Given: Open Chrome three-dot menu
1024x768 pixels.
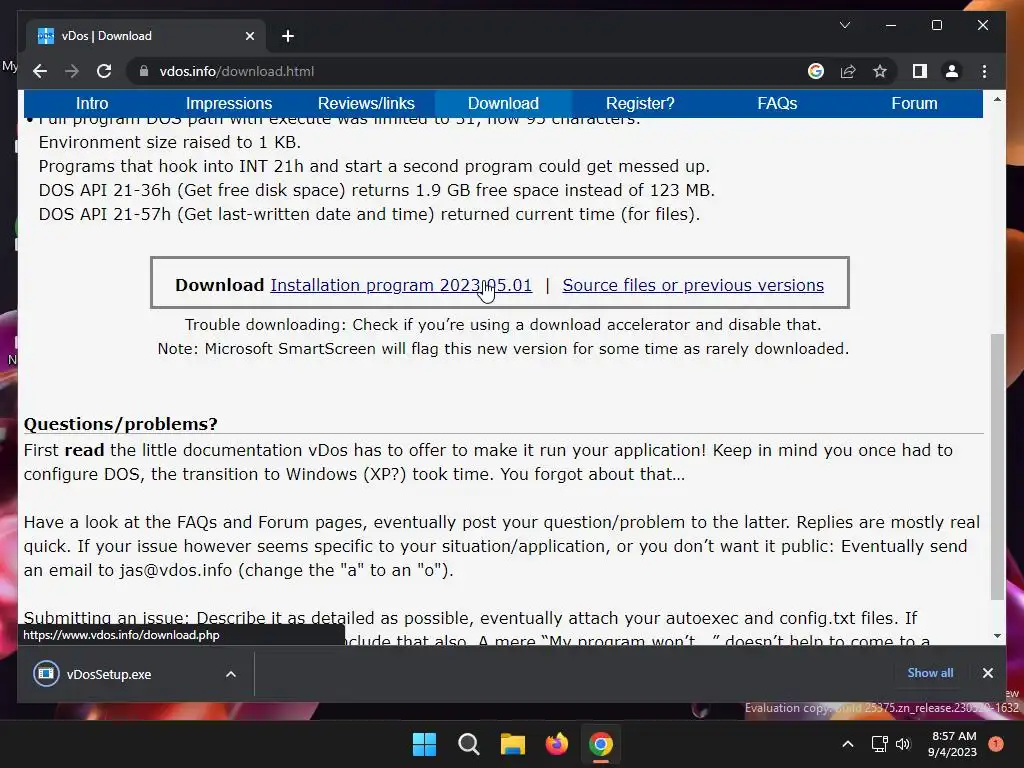Looking at the screenshot, I should coord(984,71).
